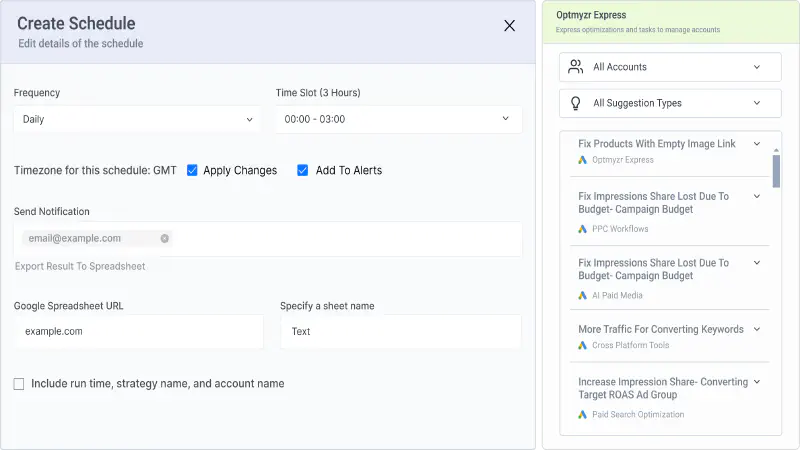Click the Google Ads icon beside PPC Workflows
Viewport: 800px width, 450px height.
tap(582, 229)
